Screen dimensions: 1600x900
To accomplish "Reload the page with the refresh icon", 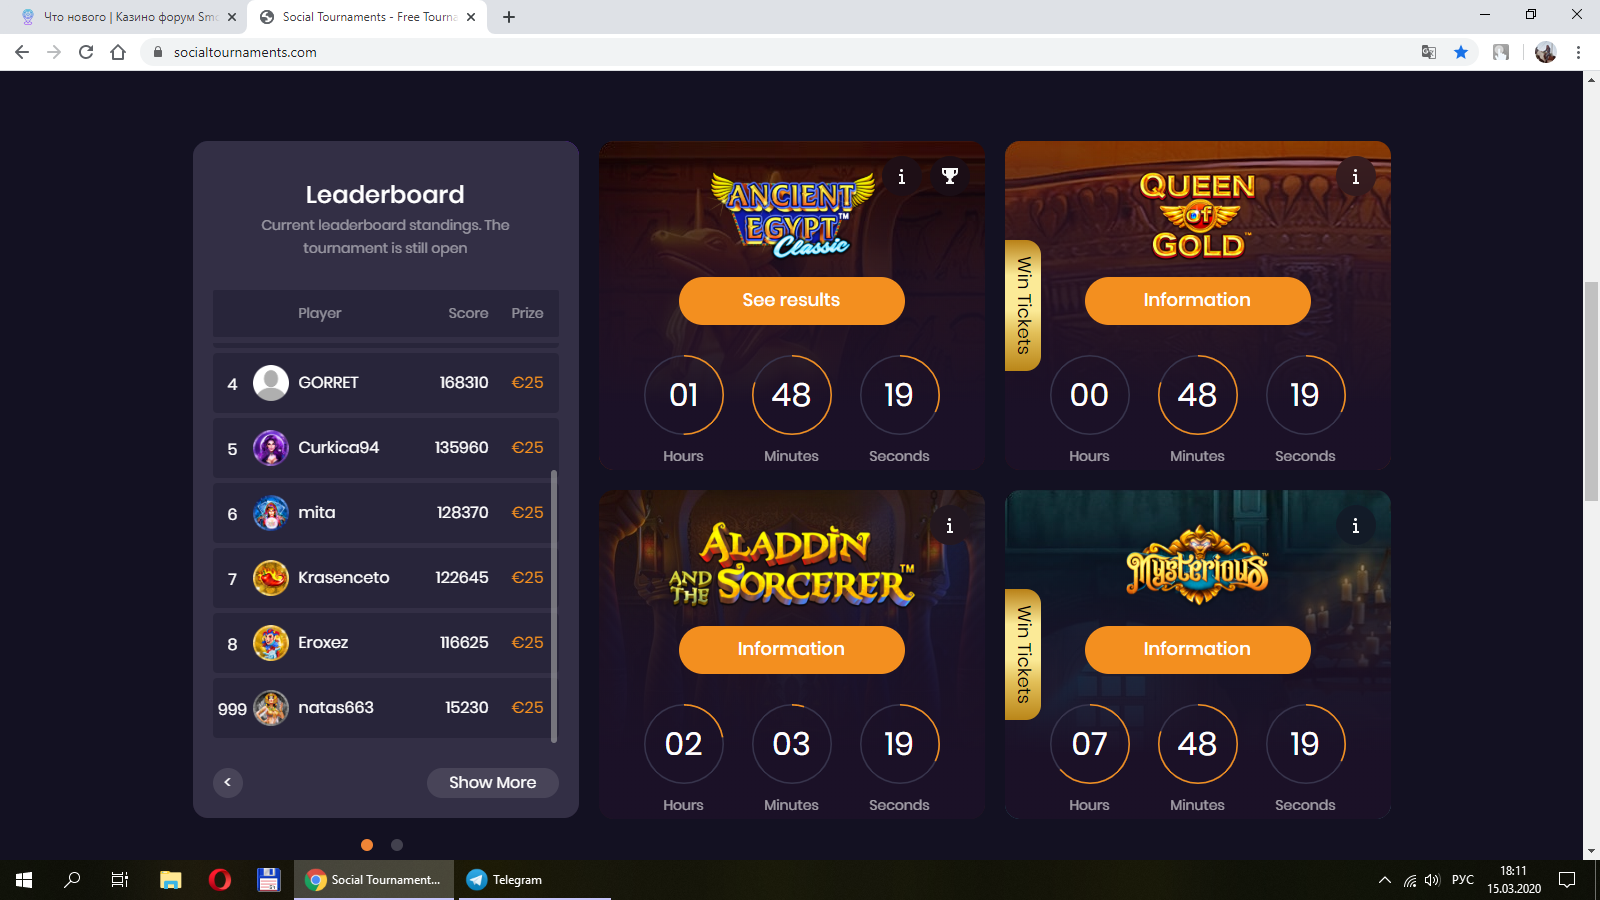I will tap(86, 52).
